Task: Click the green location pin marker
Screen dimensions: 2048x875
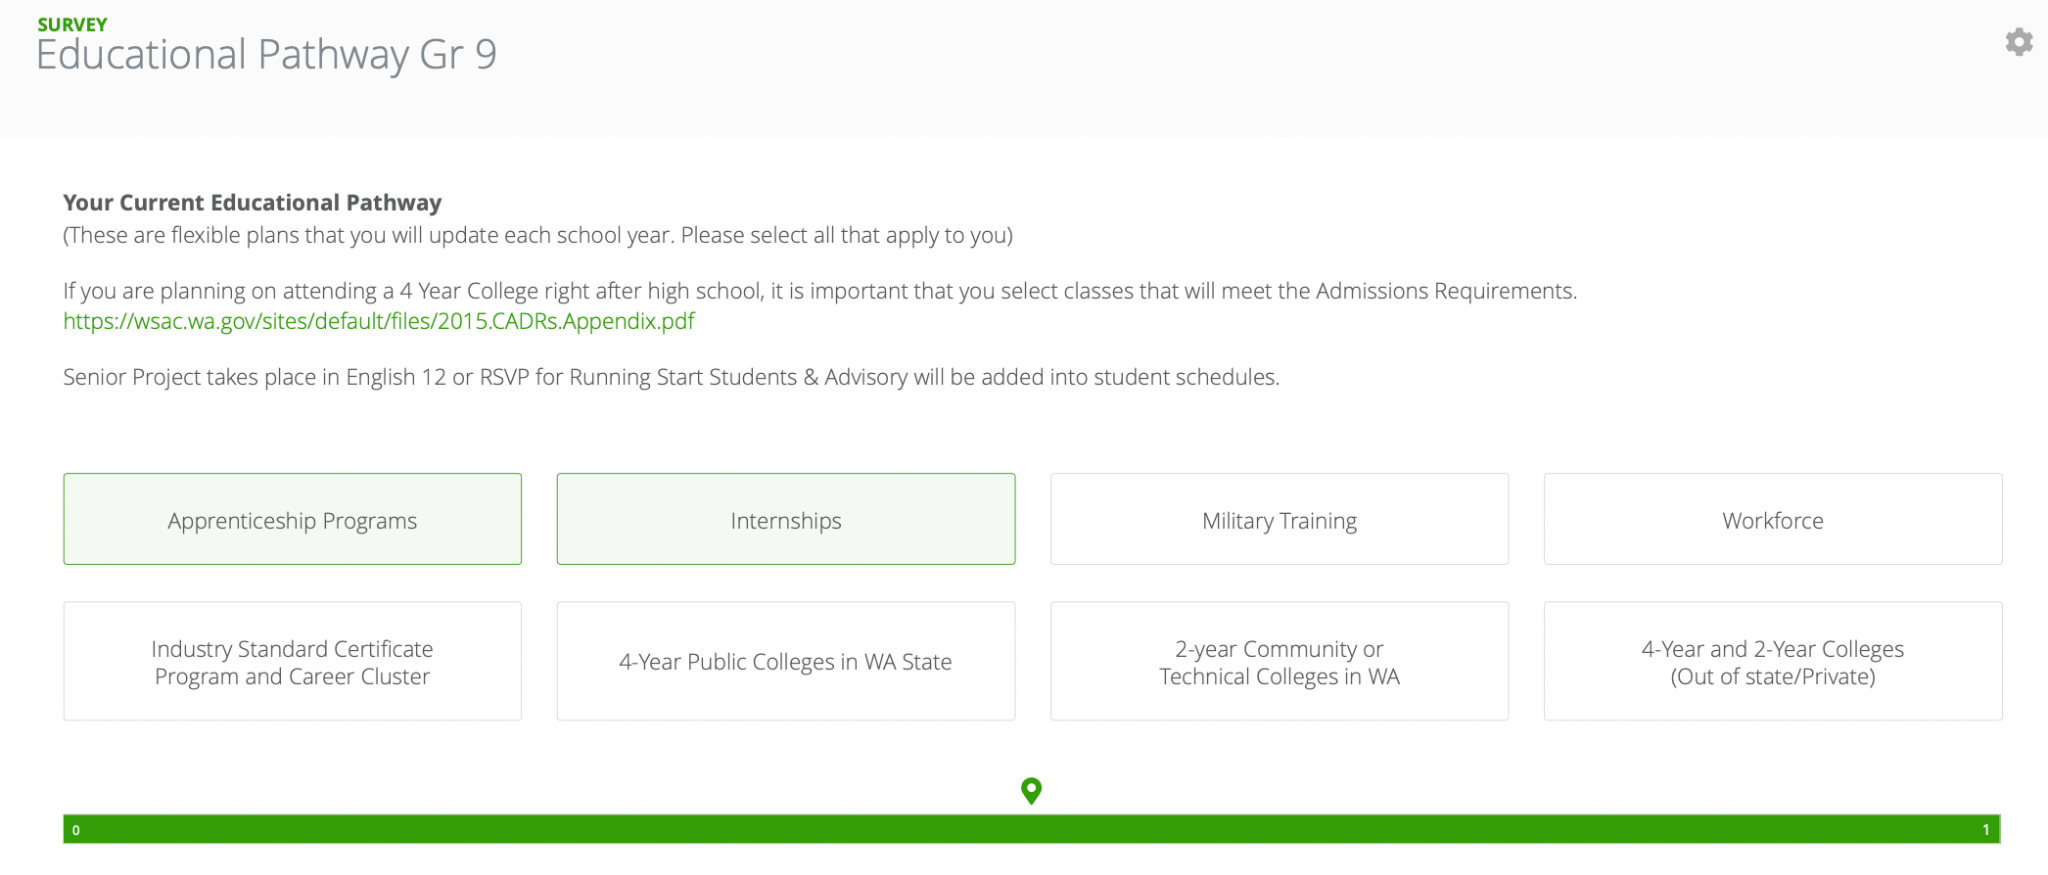Action: point(1031,791)
